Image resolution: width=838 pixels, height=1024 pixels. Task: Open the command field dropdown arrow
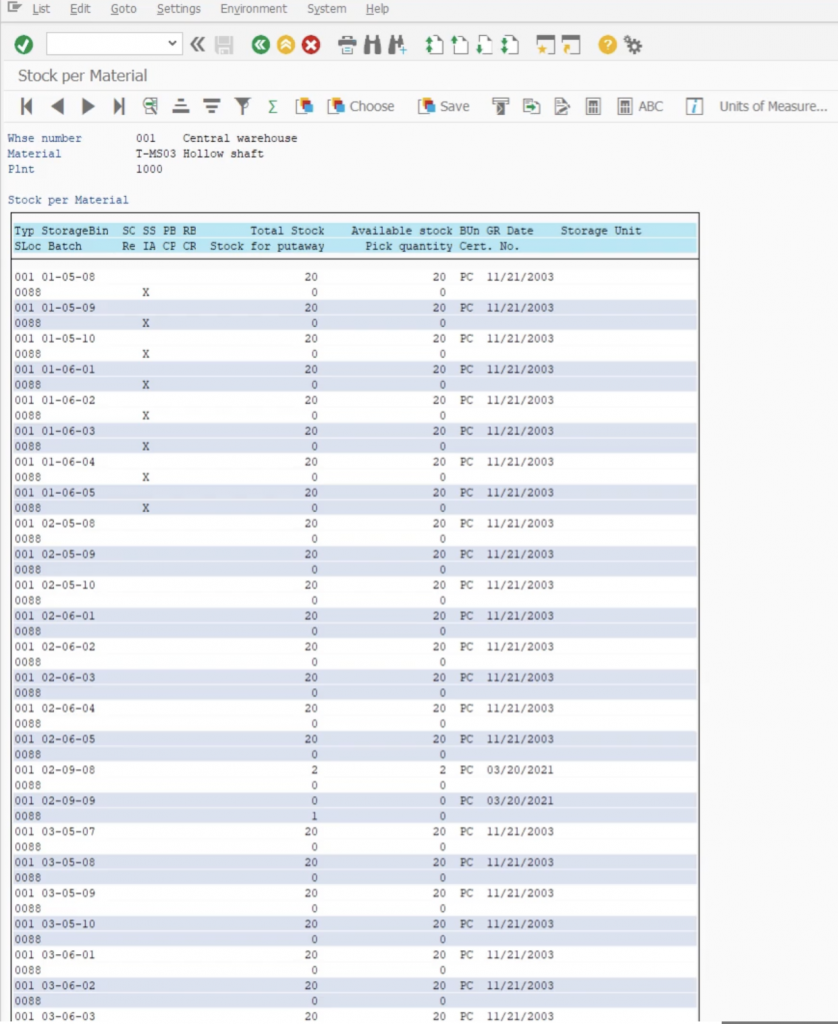click(173, 44)
